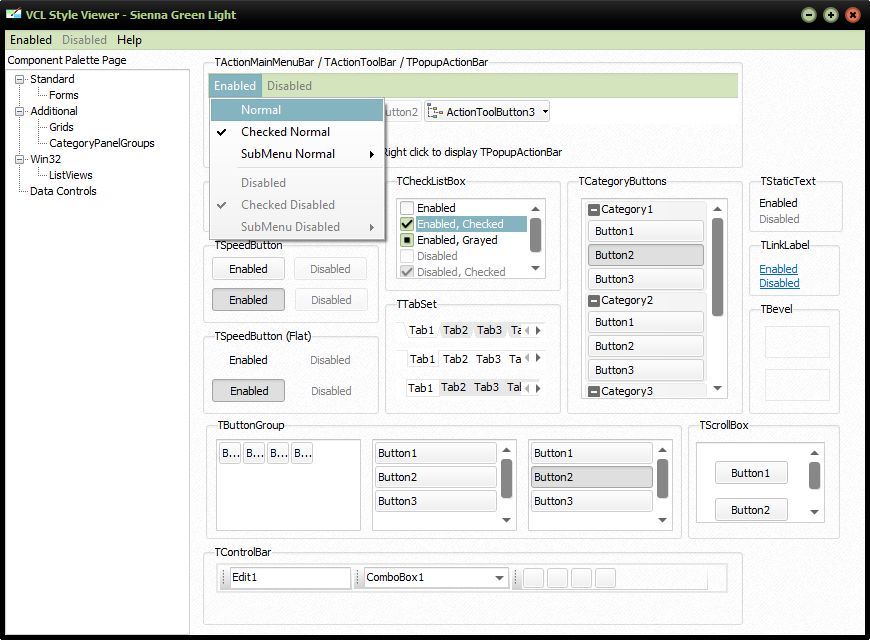The image size is (870, 640).
Task: Click TScrollBox scroll up arrow
Action: (x=815, y=453)
